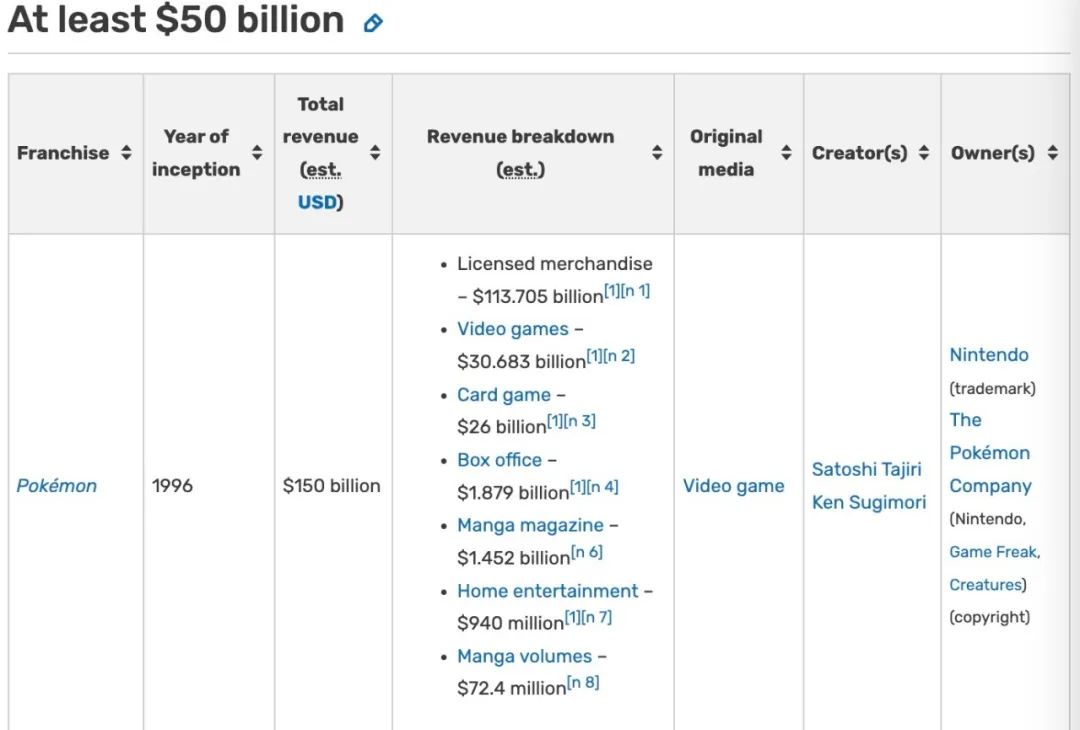
Task: Open the Nintendo owner link
Action: click(x=989, y=355)
